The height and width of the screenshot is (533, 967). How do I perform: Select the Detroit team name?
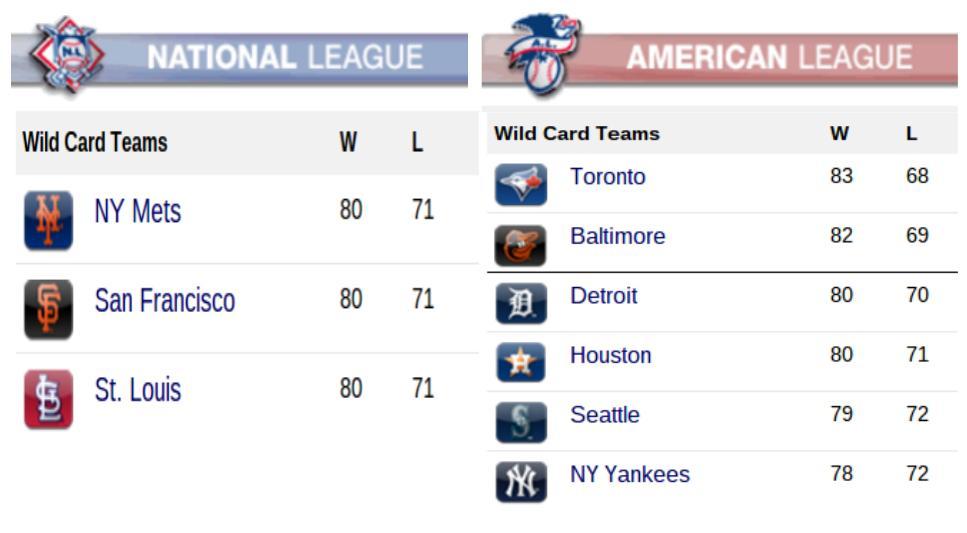604,295
